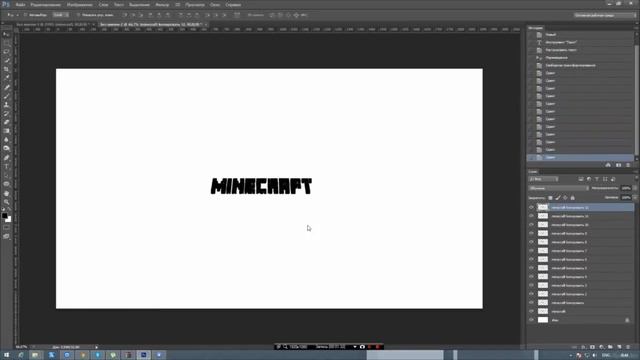Open the Файл menu
This screenshot has height=360, width=640.
click(x=20, y=5)
